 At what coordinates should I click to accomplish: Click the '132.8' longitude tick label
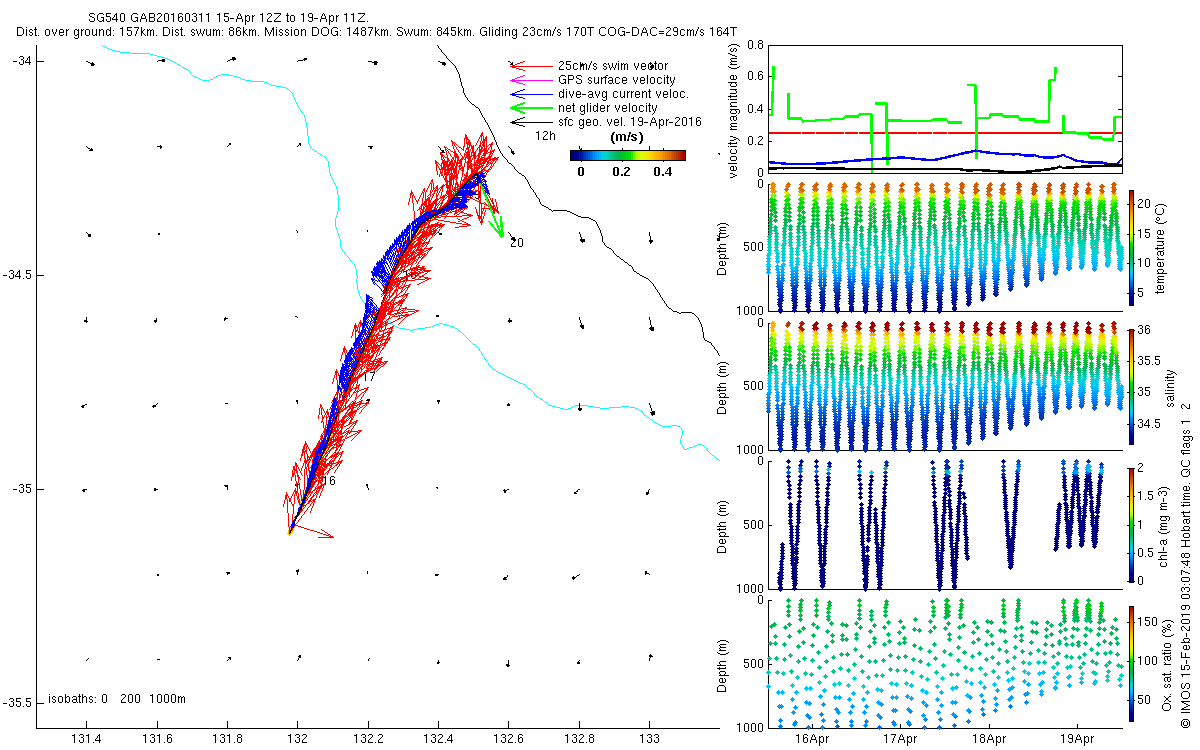(579, 738)
